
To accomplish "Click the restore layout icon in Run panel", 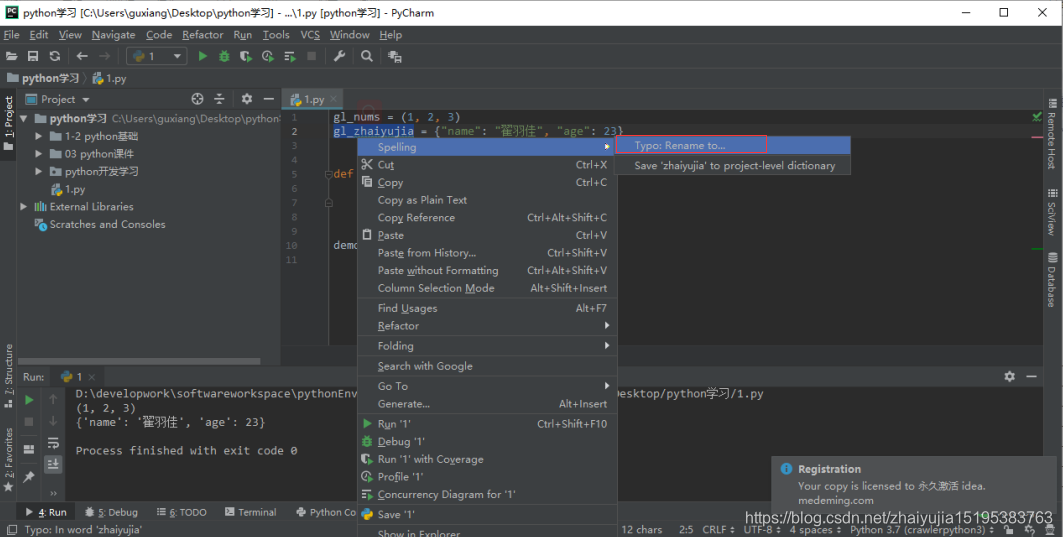I will (29, 449).
